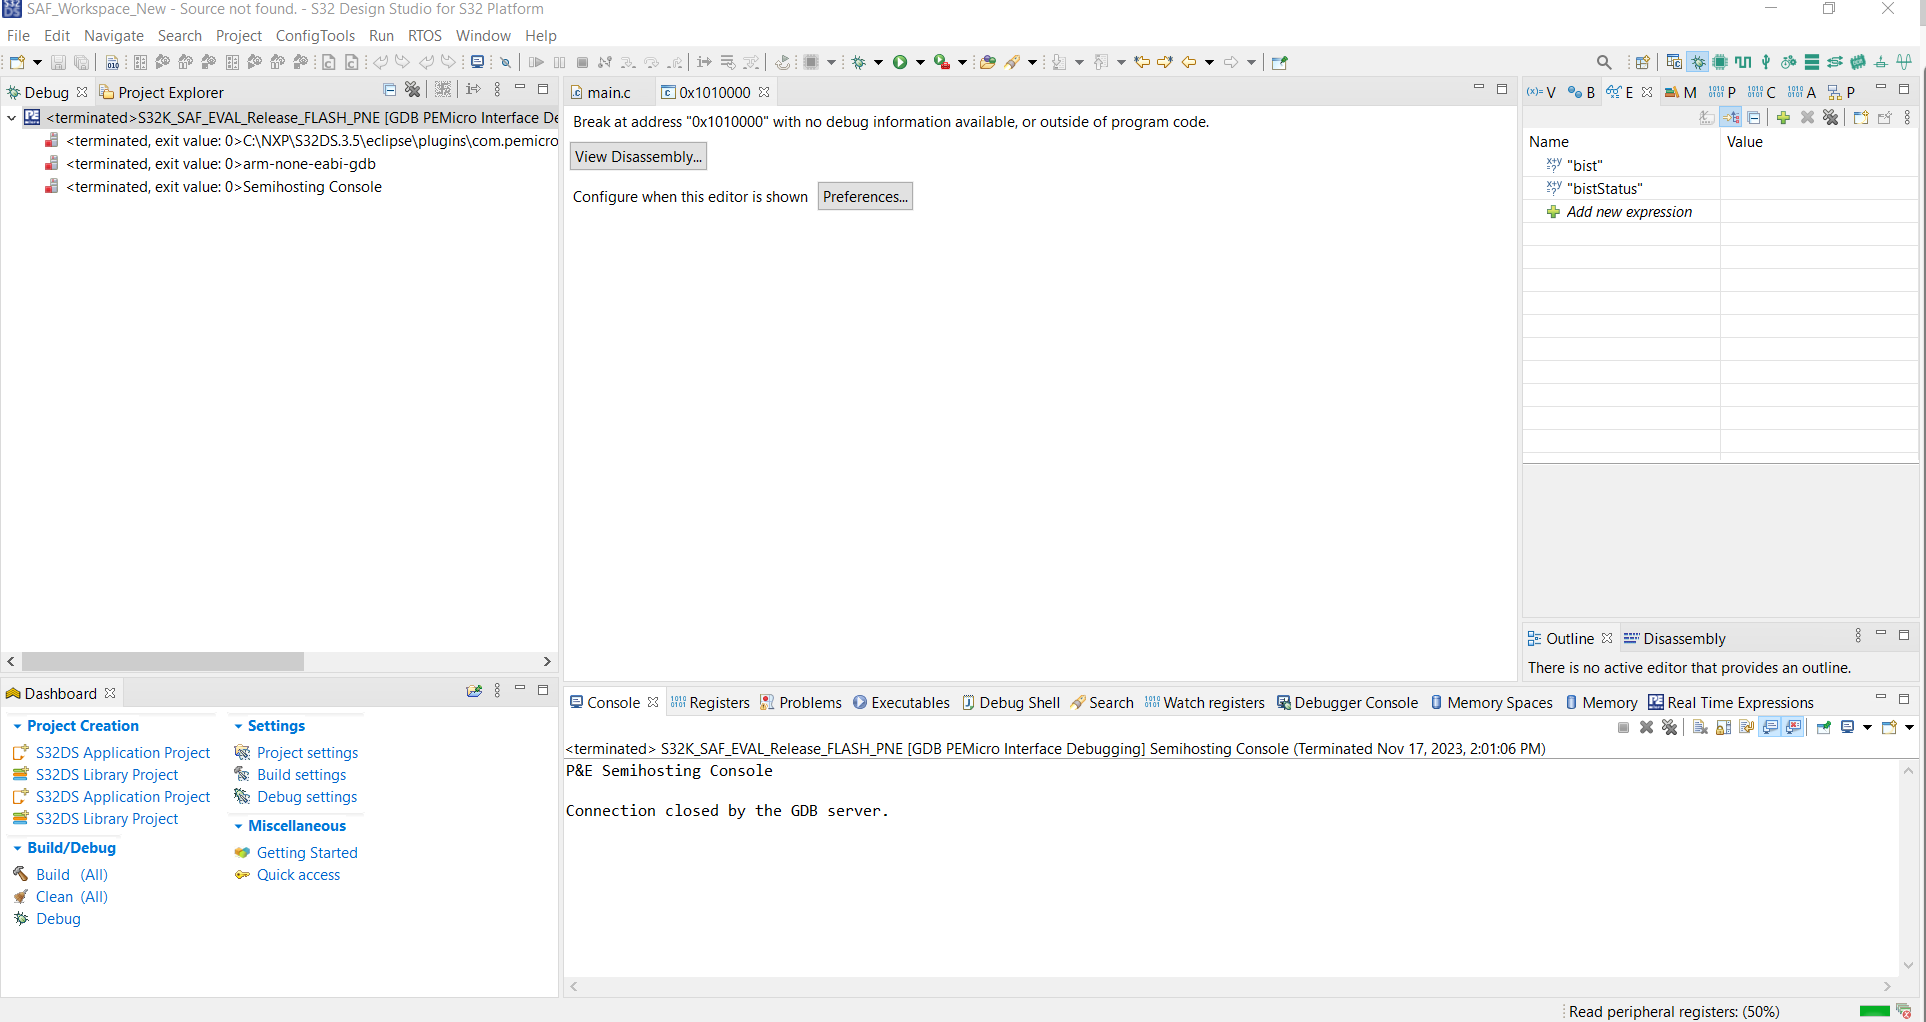Open the RTOS menu

coord(424,35)
